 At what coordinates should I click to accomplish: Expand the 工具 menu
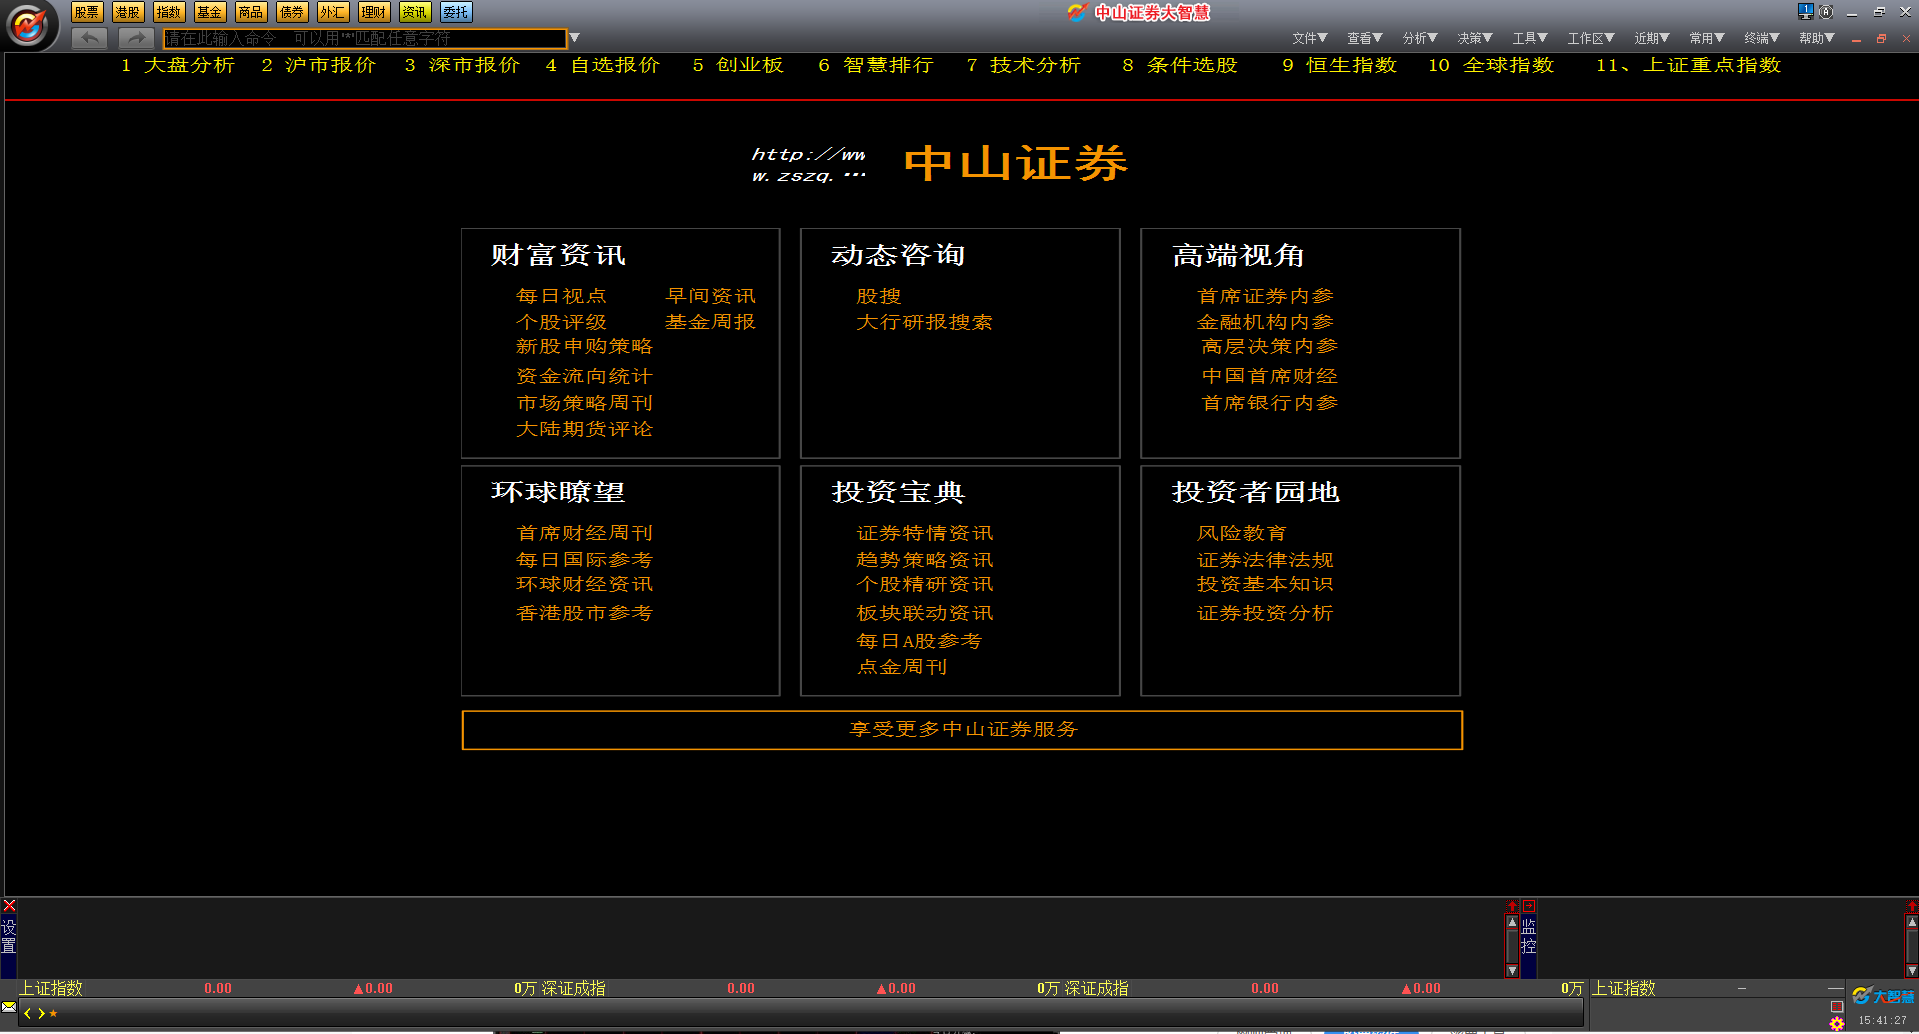click(x=1529, y=38)
